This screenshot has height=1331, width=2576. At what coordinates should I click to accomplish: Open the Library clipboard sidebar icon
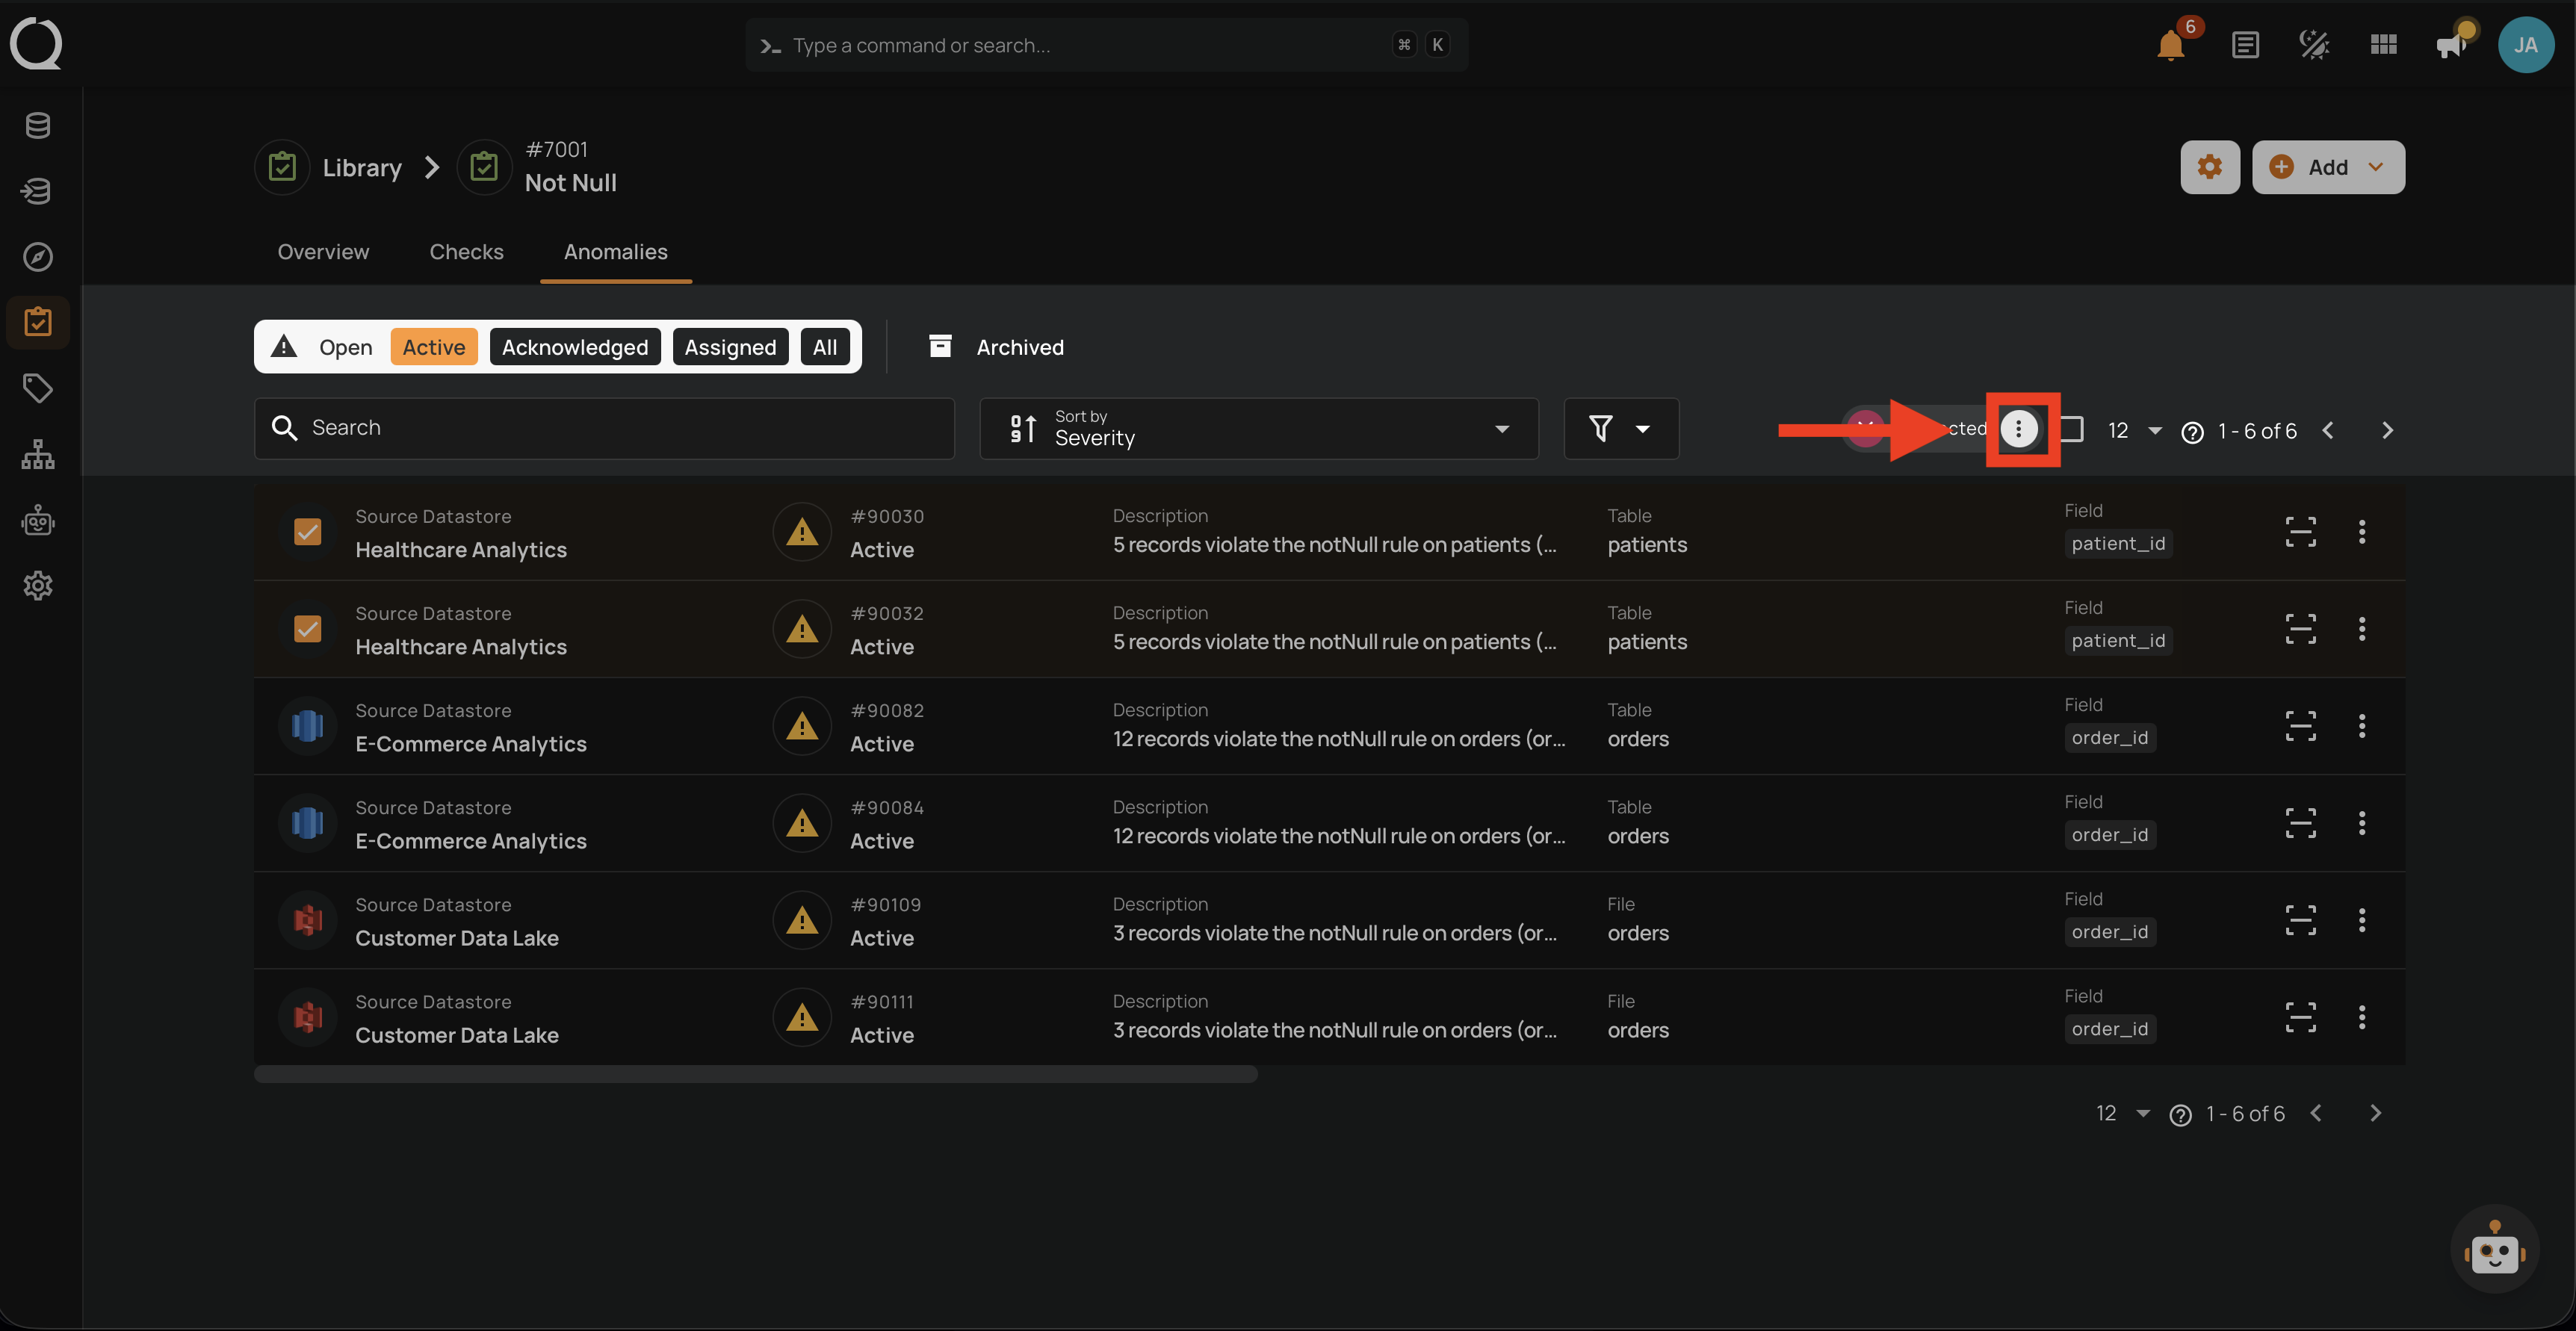[38, 322]
